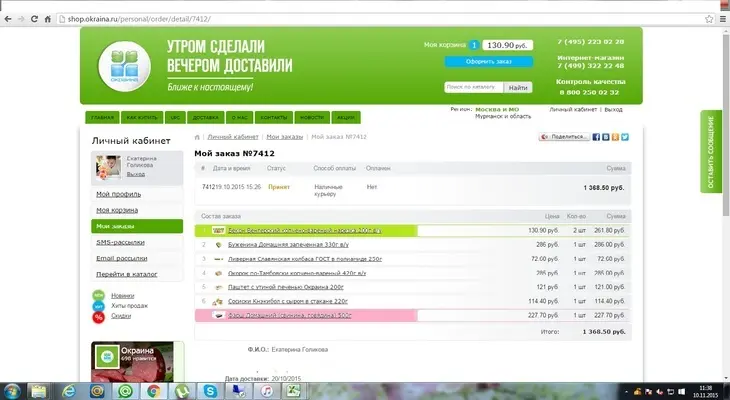Image resolution: width=730 pixels, height=400 pixels.
Task: Open uTorrent from the taskbar
Action: click(182, 391)
